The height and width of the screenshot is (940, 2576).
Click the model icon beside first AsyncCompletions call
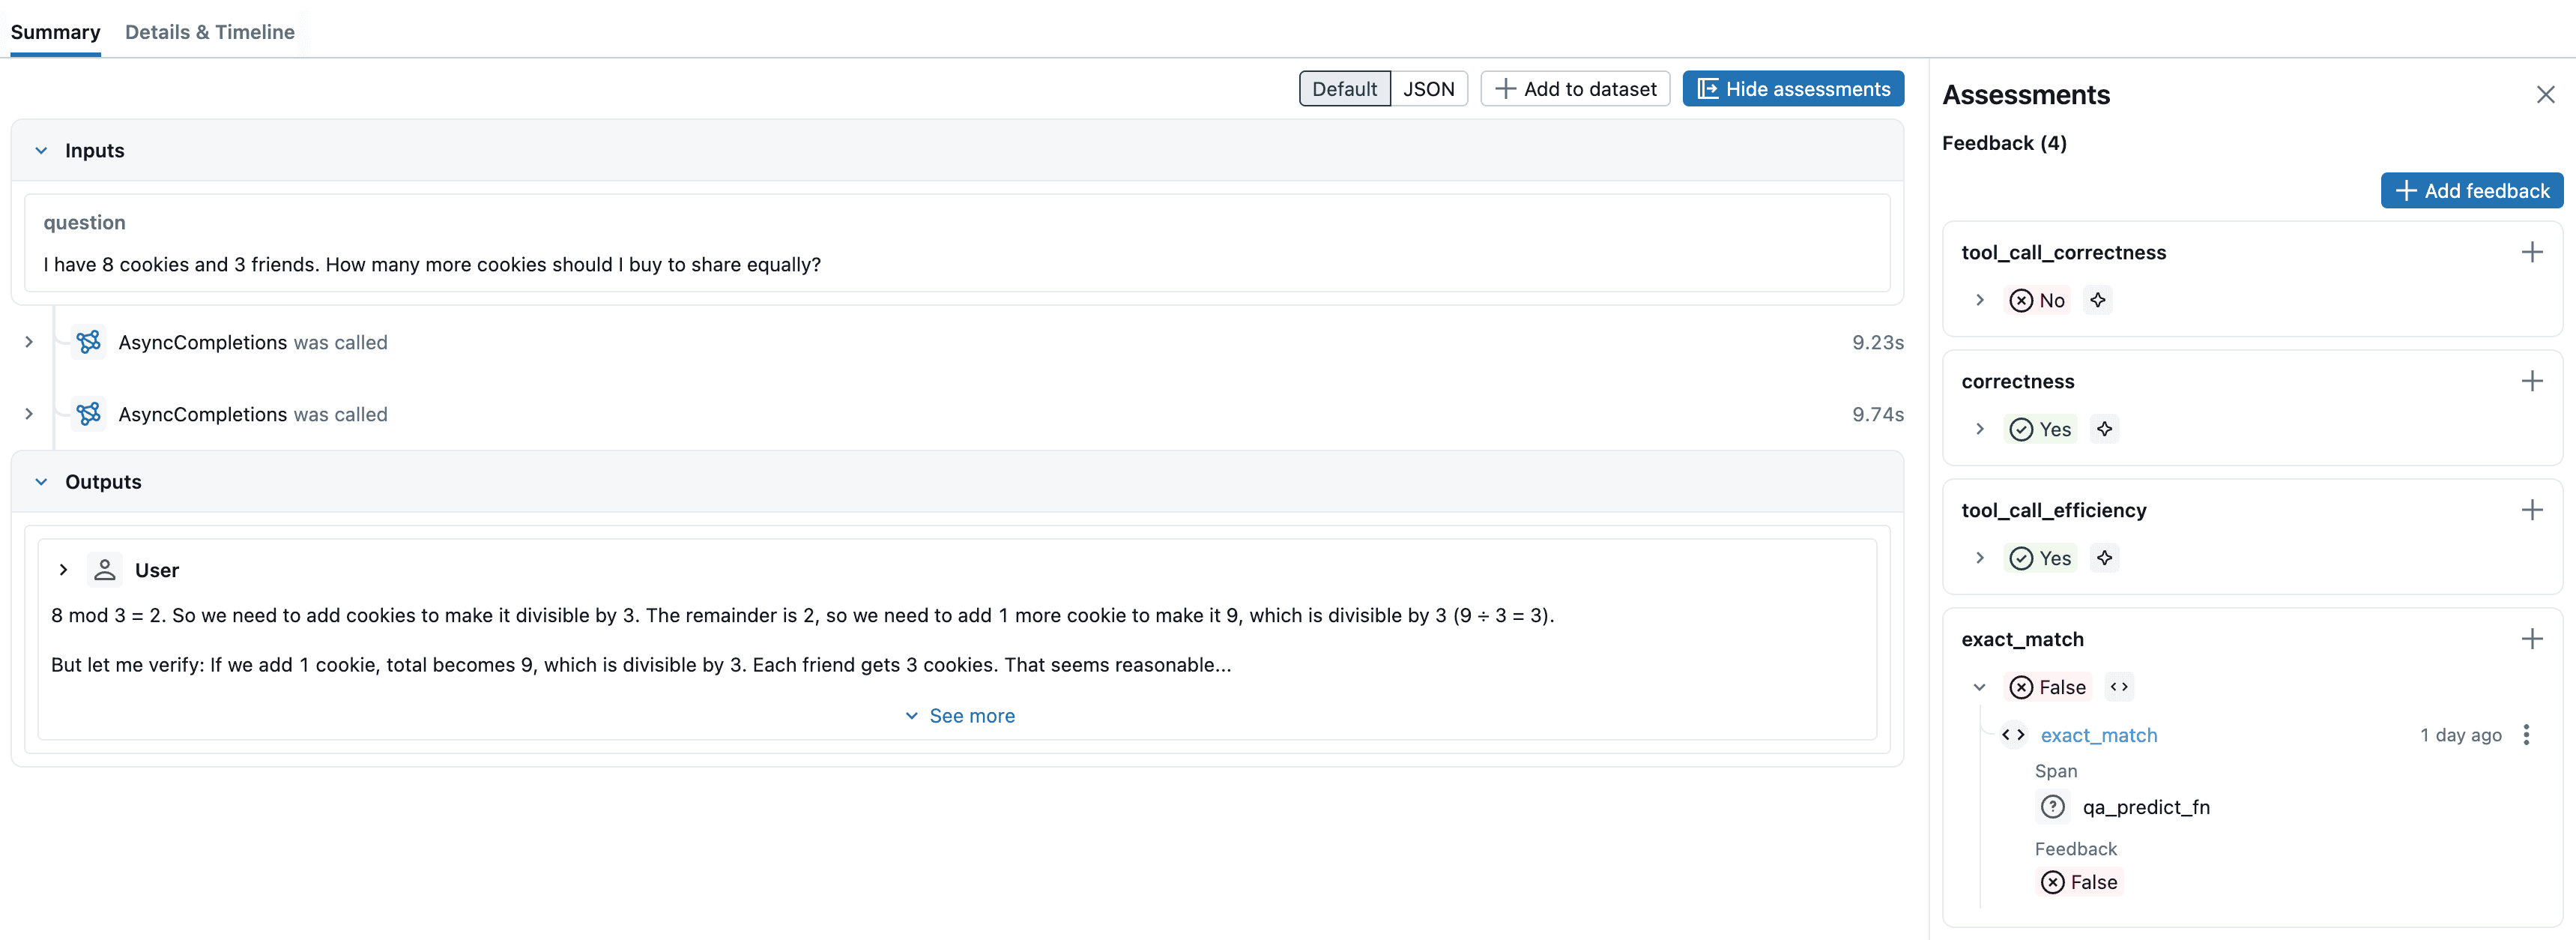pos(89,341)
